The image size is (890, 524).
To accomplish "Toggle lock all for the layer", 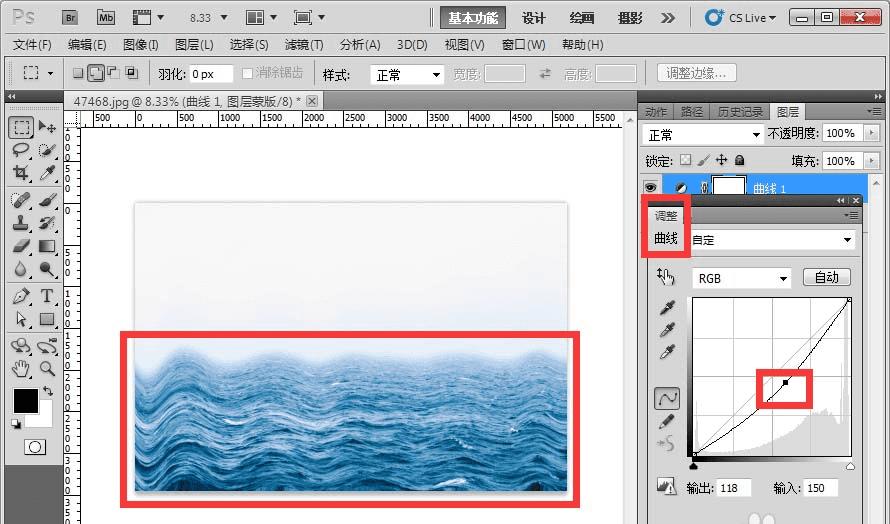I will click(x=739, y=160).
